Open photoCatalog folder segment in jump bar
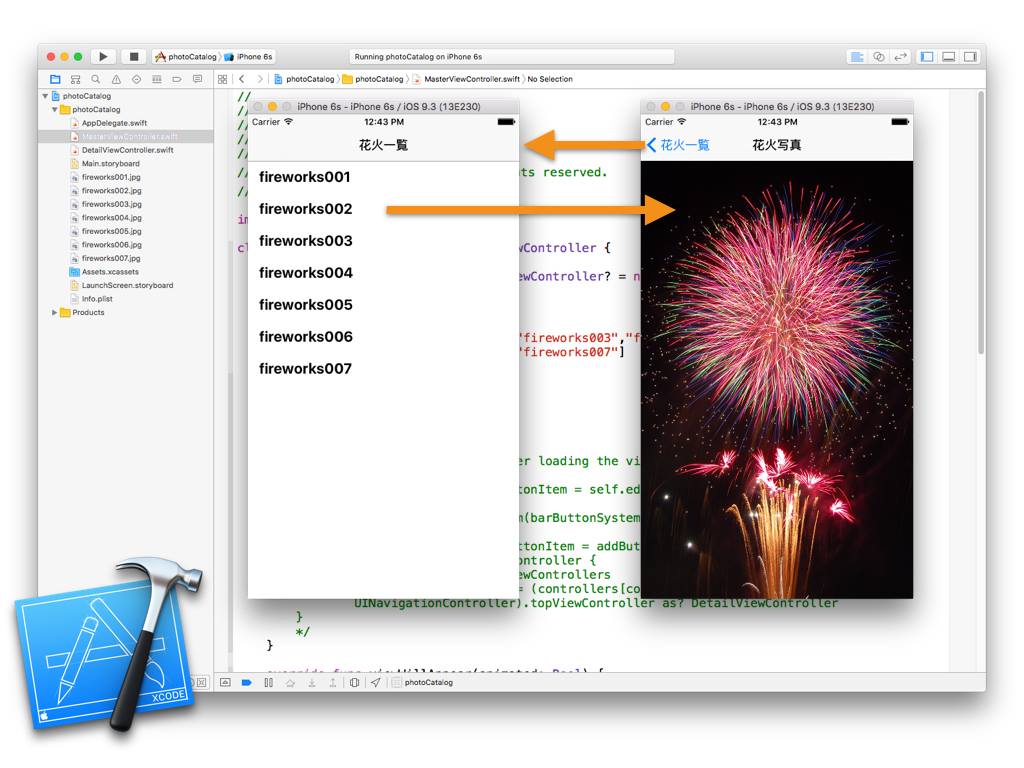The width and height of the screenshot is (1024, 768). (374, 79)
